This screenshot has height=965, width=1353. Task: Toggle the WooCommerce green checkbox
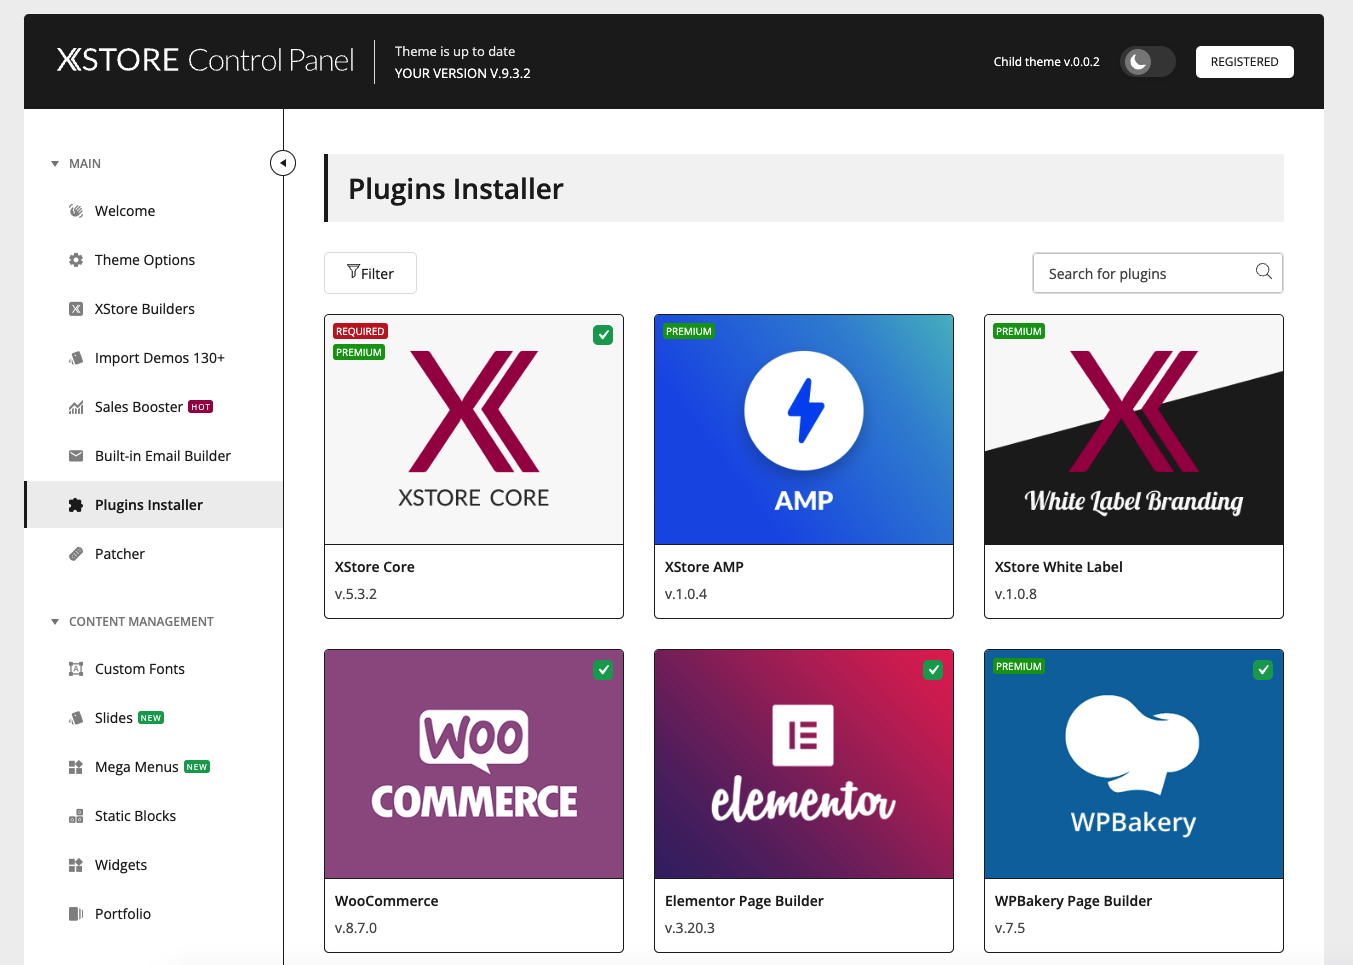tap(603, 670)
